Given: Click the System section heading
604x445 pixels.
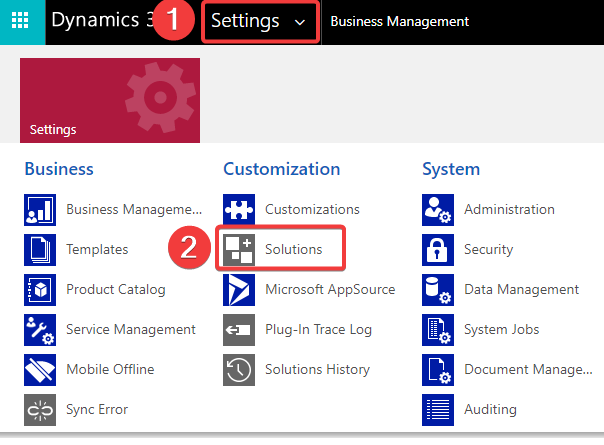Looking at the screenshot, I should point(451,169).
